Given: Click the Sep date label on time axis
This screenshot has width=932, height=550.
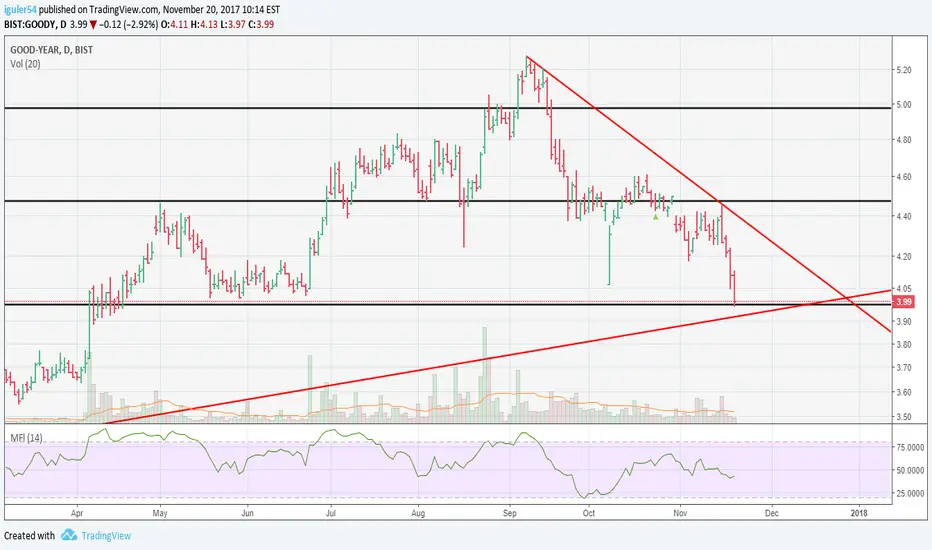Looking at the screenshot, I should click(x=510, y=513).
